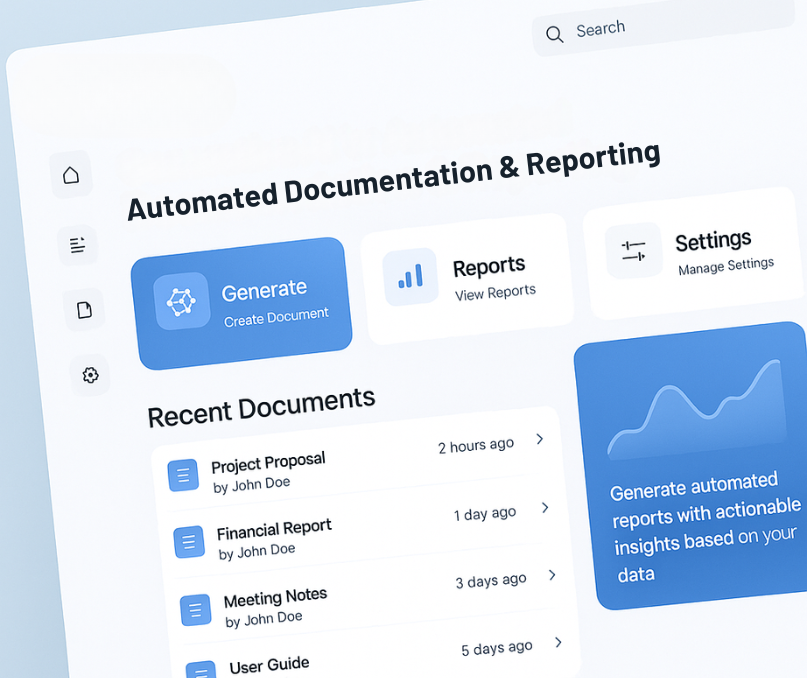Click the "2 hours ago" timestamp
Screen dimensions: 807x678
476,445
